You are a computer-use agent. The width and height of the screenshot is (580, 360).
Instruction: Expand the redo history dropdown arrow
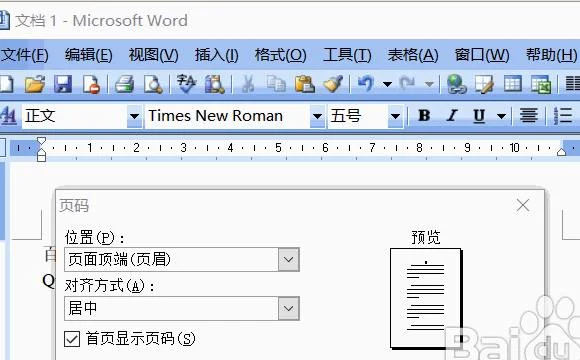pos(429,84)
